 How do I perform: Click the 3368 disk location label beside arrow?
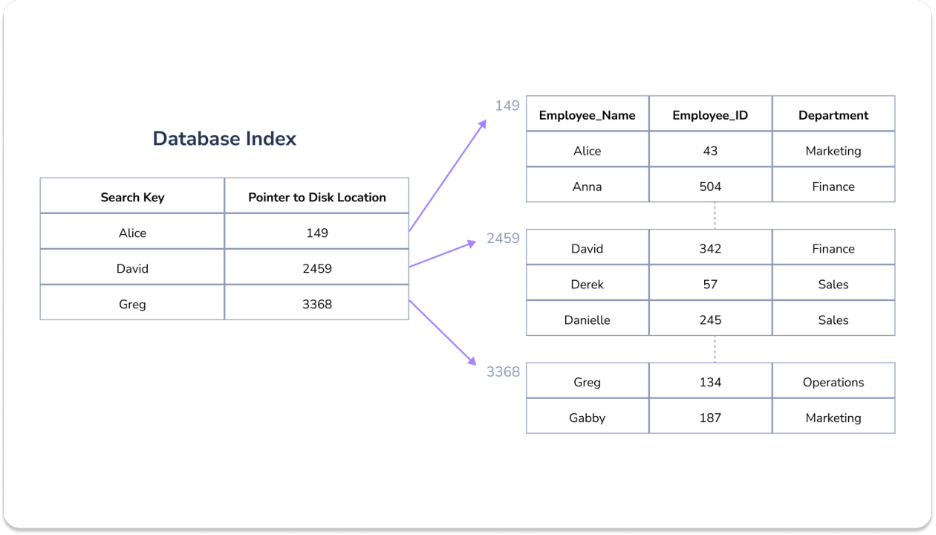click(503, 372)
